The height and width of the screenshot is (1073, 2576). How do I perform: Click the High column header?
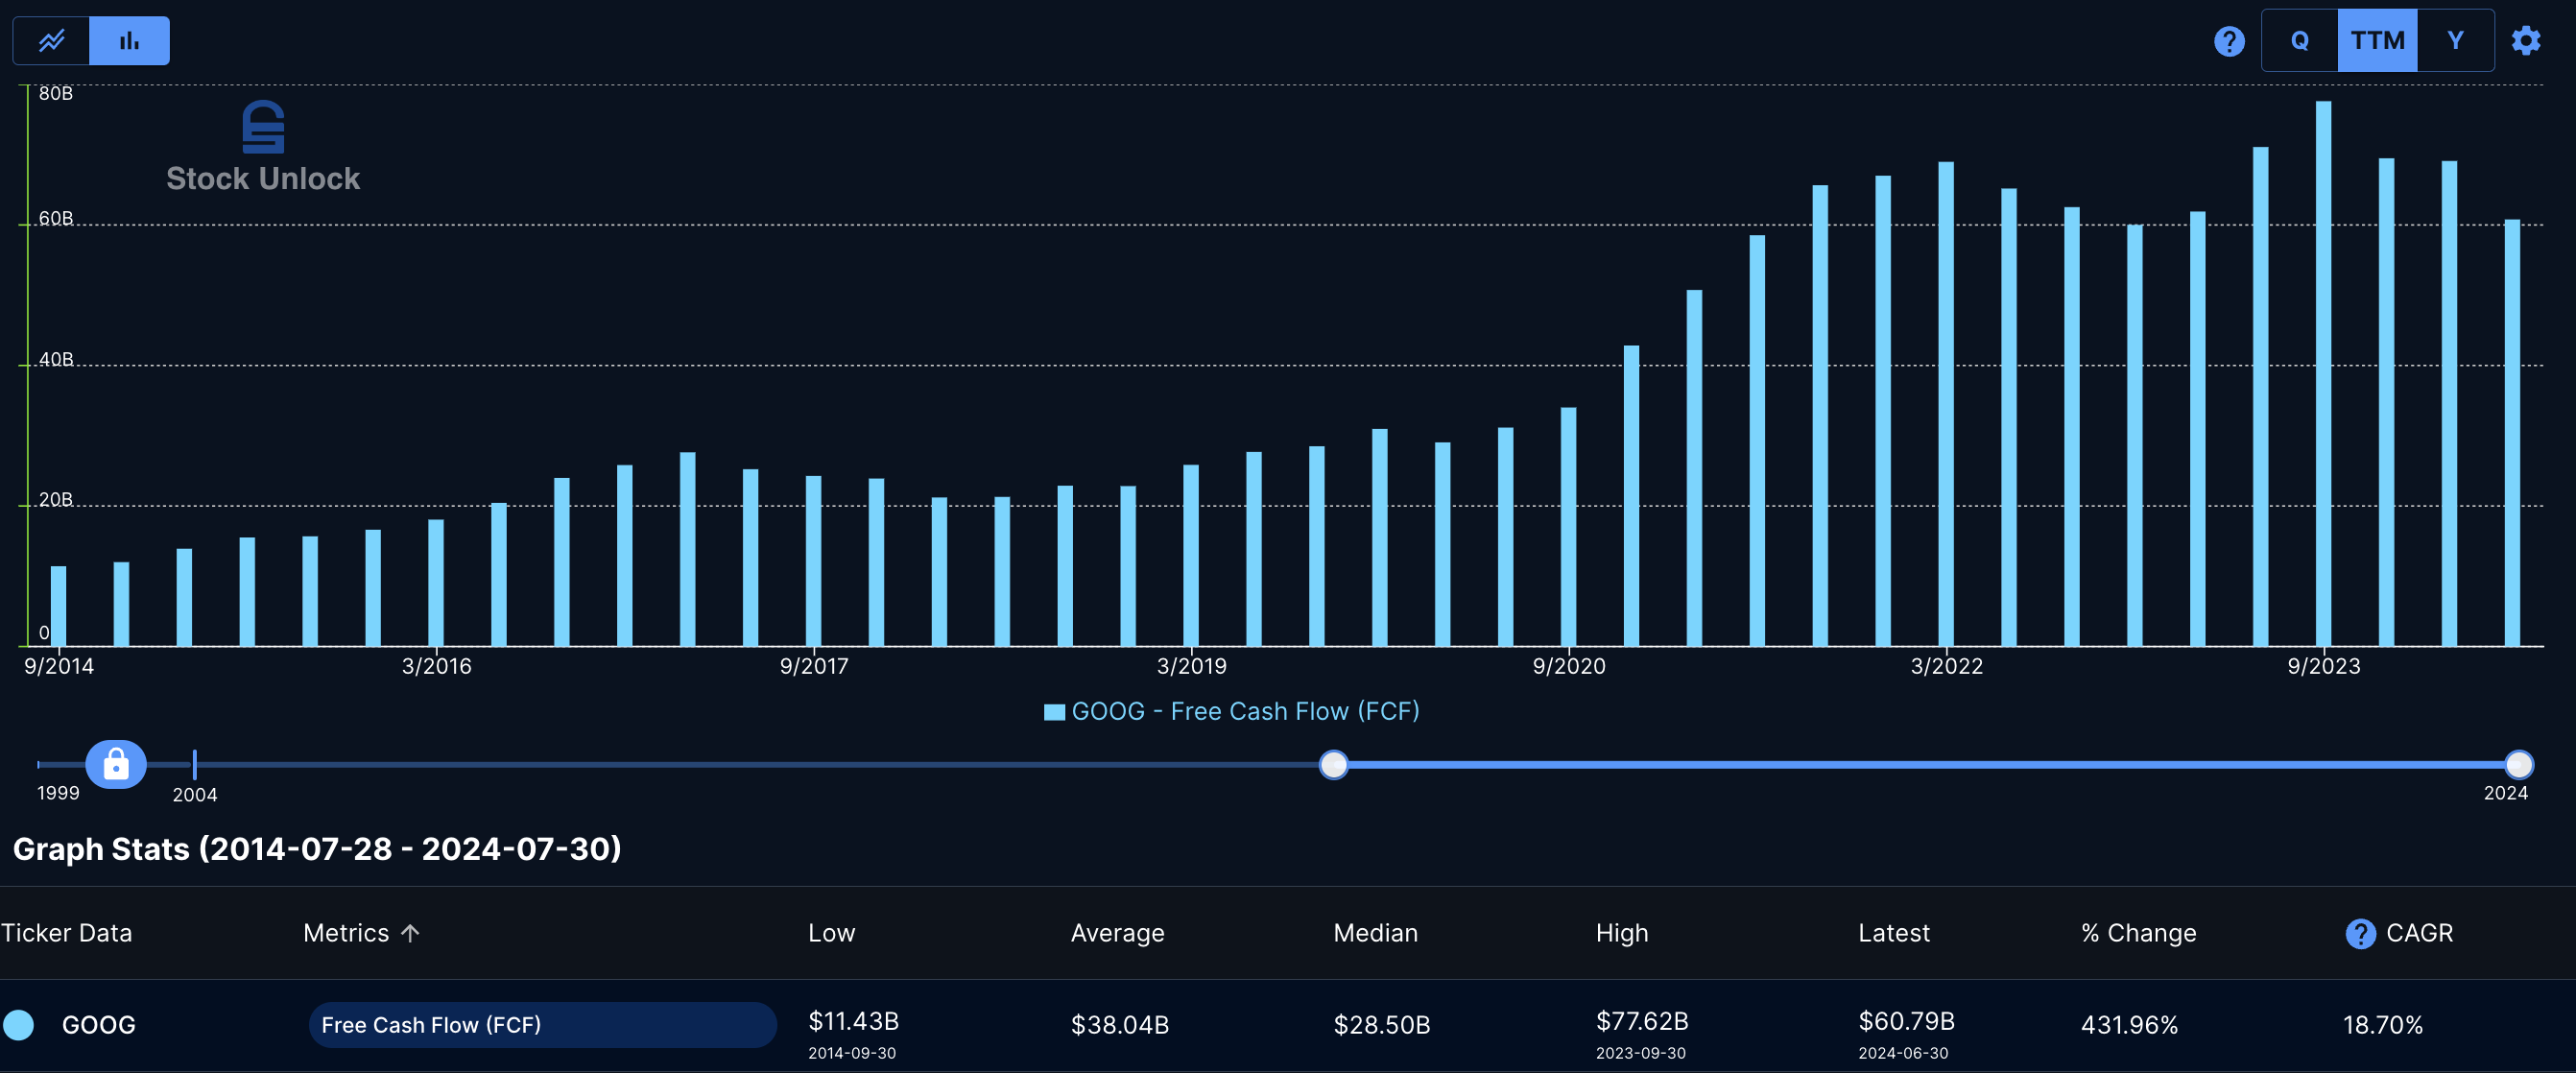(1621, 933)
